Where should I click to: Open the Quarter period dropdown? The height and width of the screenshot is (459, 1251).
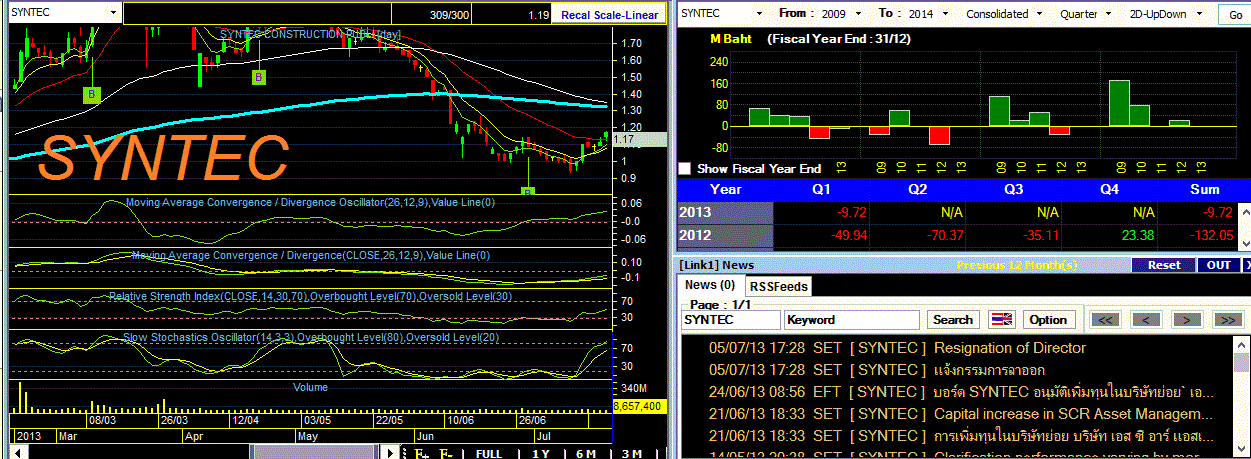[1109, 14]
